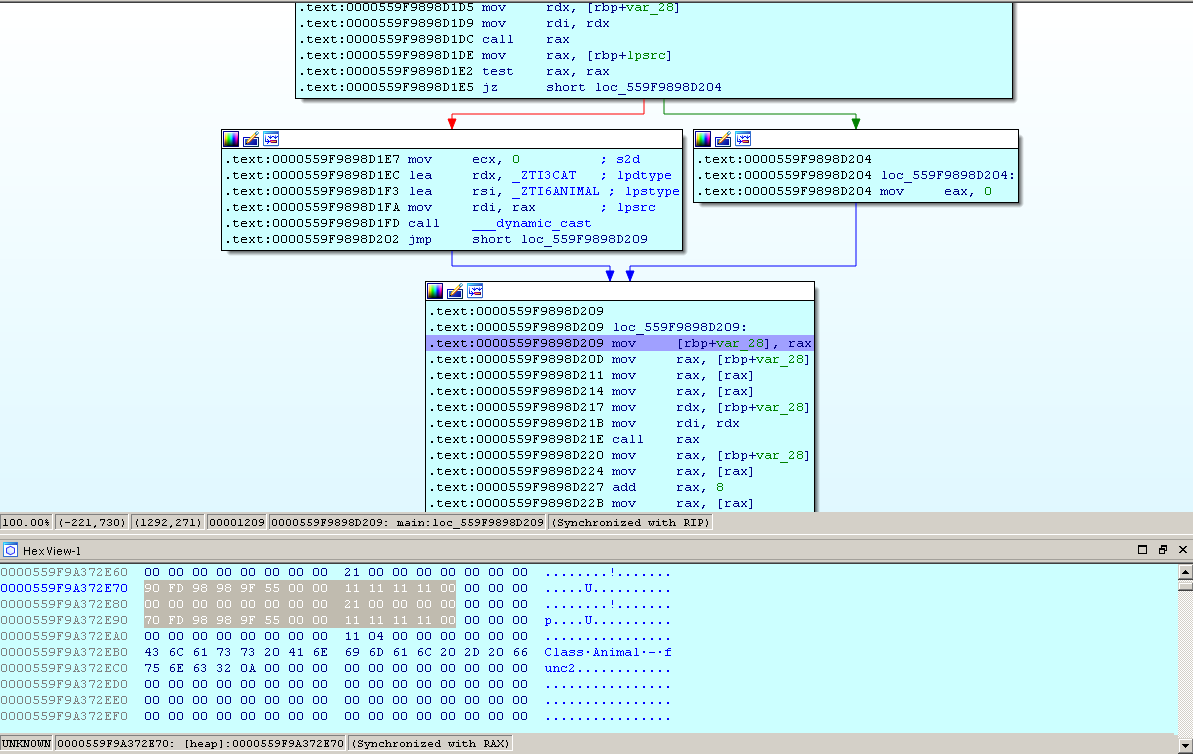The width and height of the screenshot is (1193, 754).
Task: Select hex address 0000559F9A372EB0
Action: [x=64, y=652]
